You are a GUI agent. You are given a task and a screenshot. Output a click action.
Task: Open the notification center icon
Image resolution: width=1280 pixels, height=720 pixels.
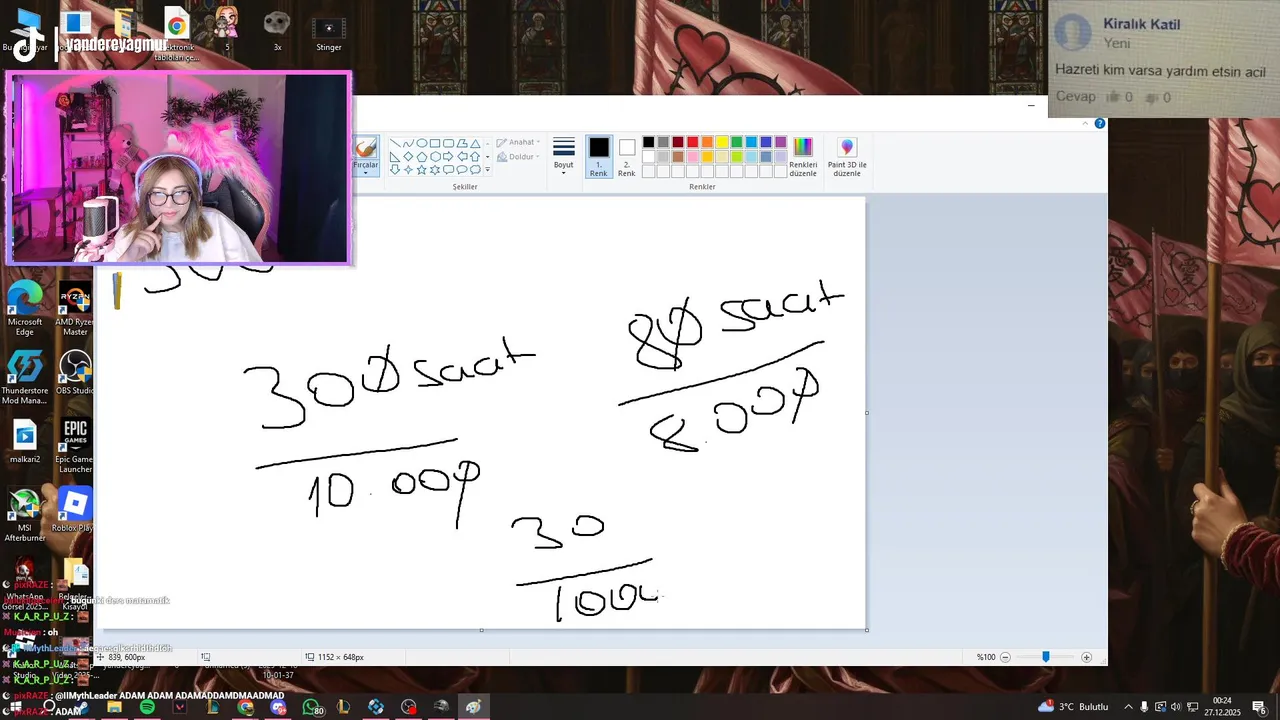coord(1259,707)
